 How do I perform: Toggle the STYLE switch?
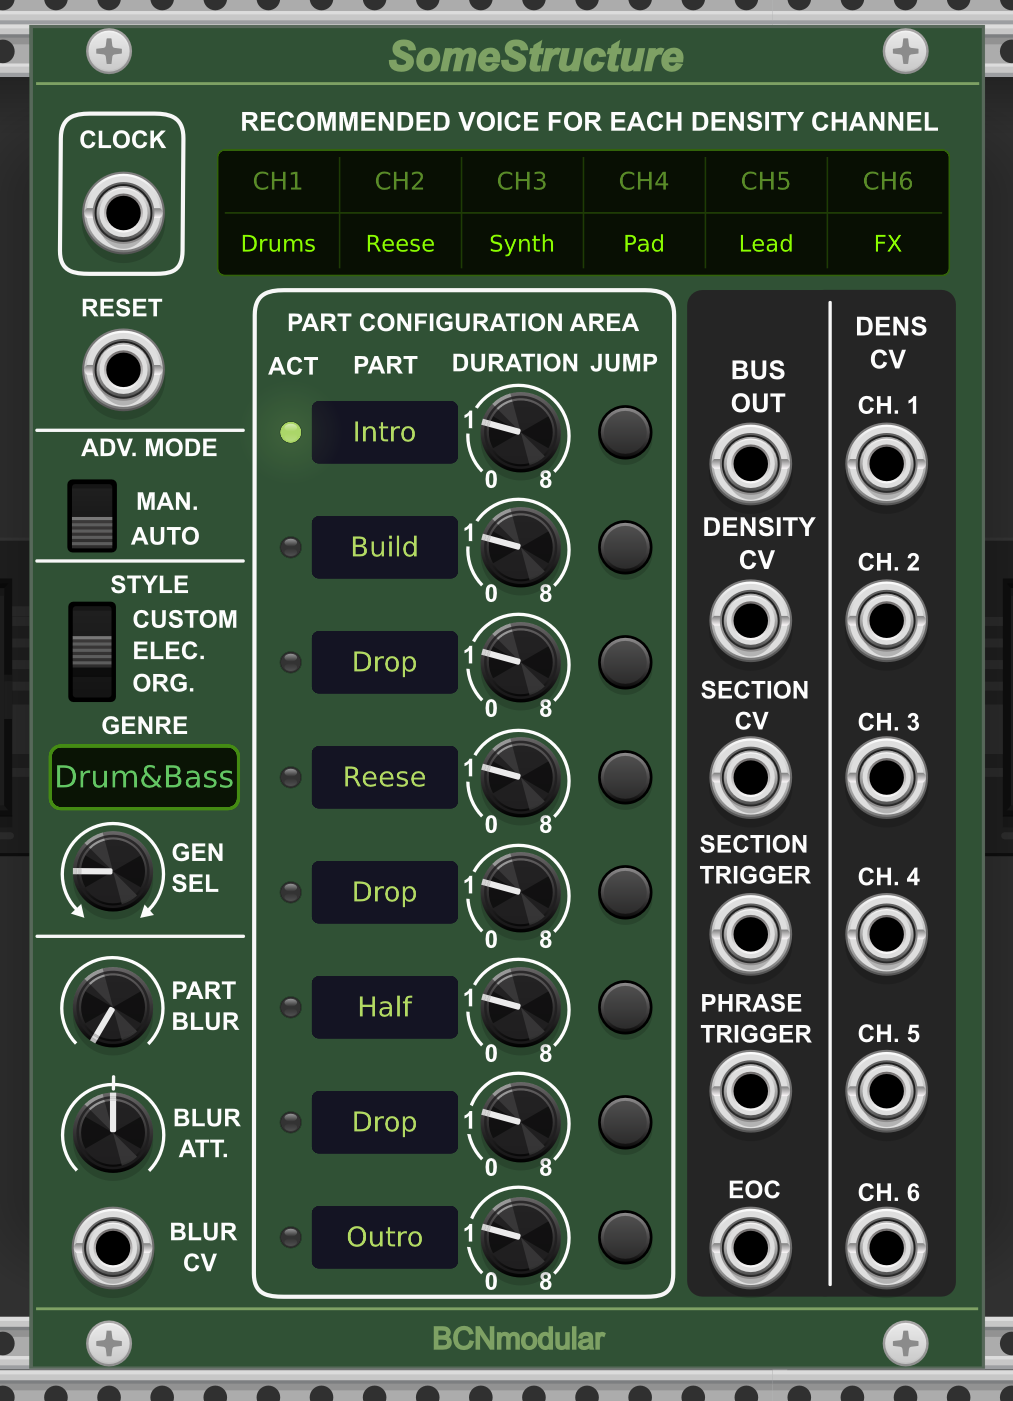pos(92,651)
